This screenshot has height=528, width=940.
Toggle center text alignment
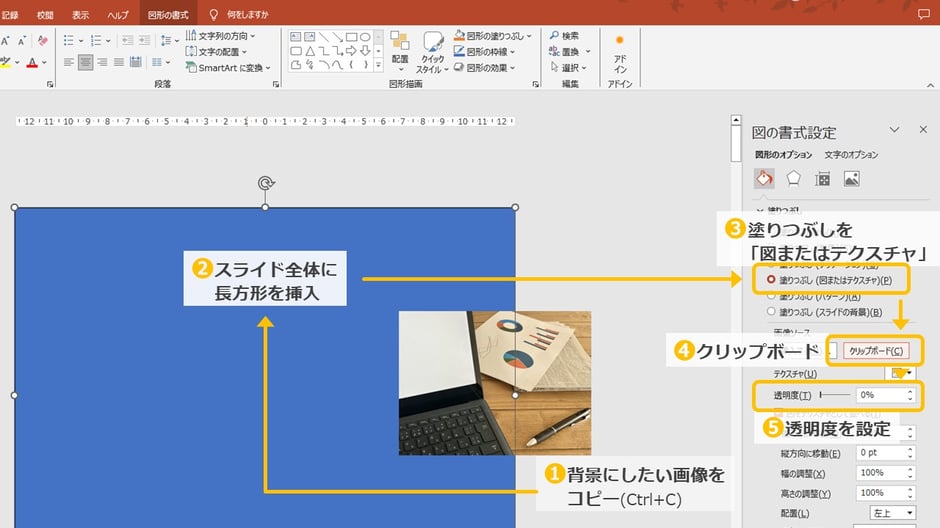point(86,62)
